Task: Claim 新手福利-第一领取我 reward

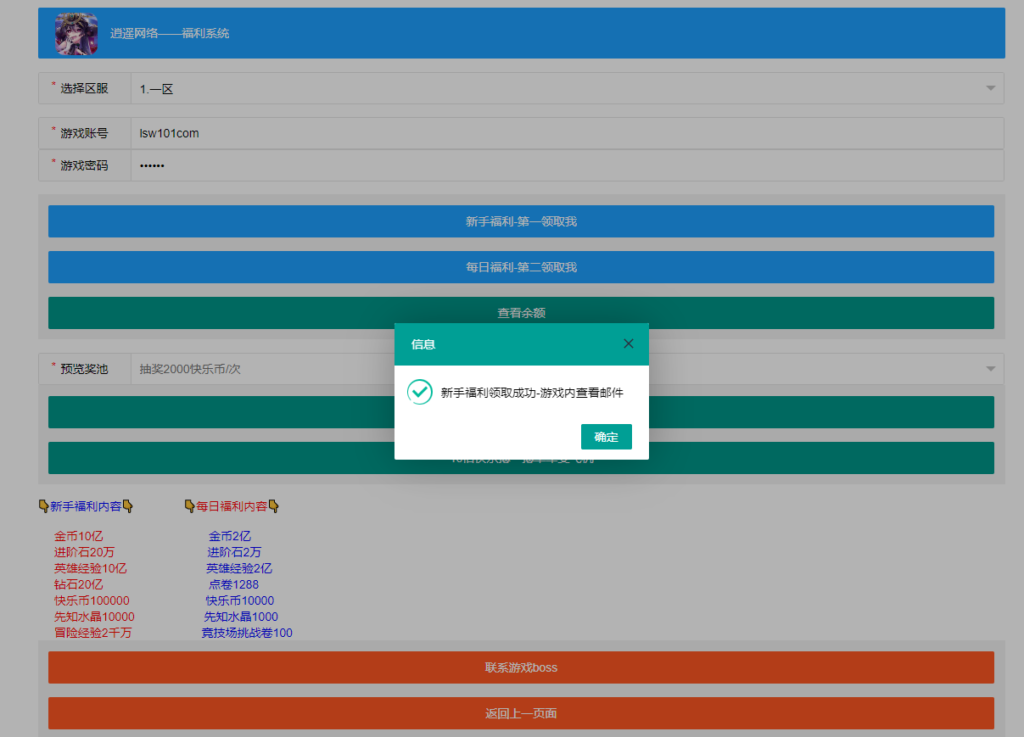Action: 521,222
